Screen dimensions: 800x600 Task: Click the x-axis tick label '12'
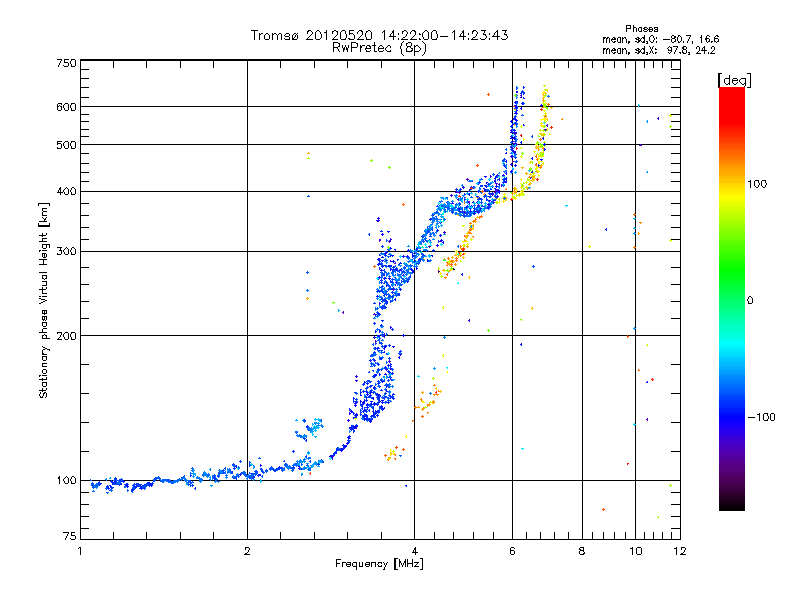coord(680,551)
